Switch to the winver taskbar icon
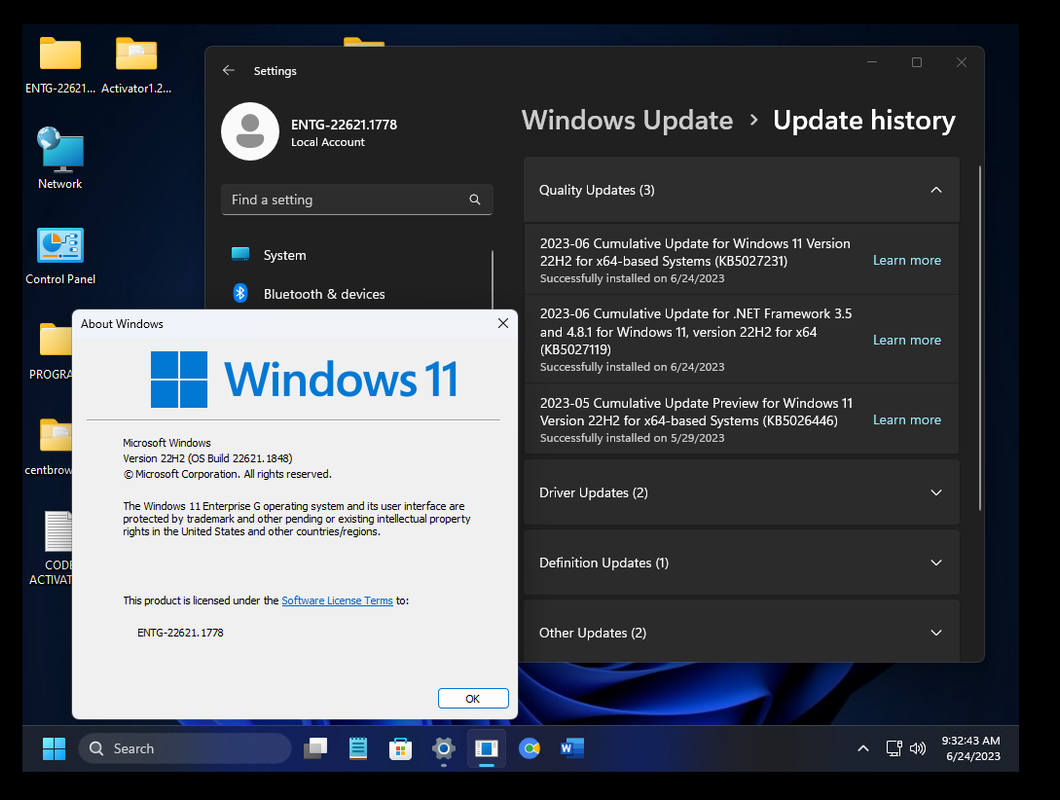Screen dimensions: 1060x800 pyautogui.click(x=487, y=749)
